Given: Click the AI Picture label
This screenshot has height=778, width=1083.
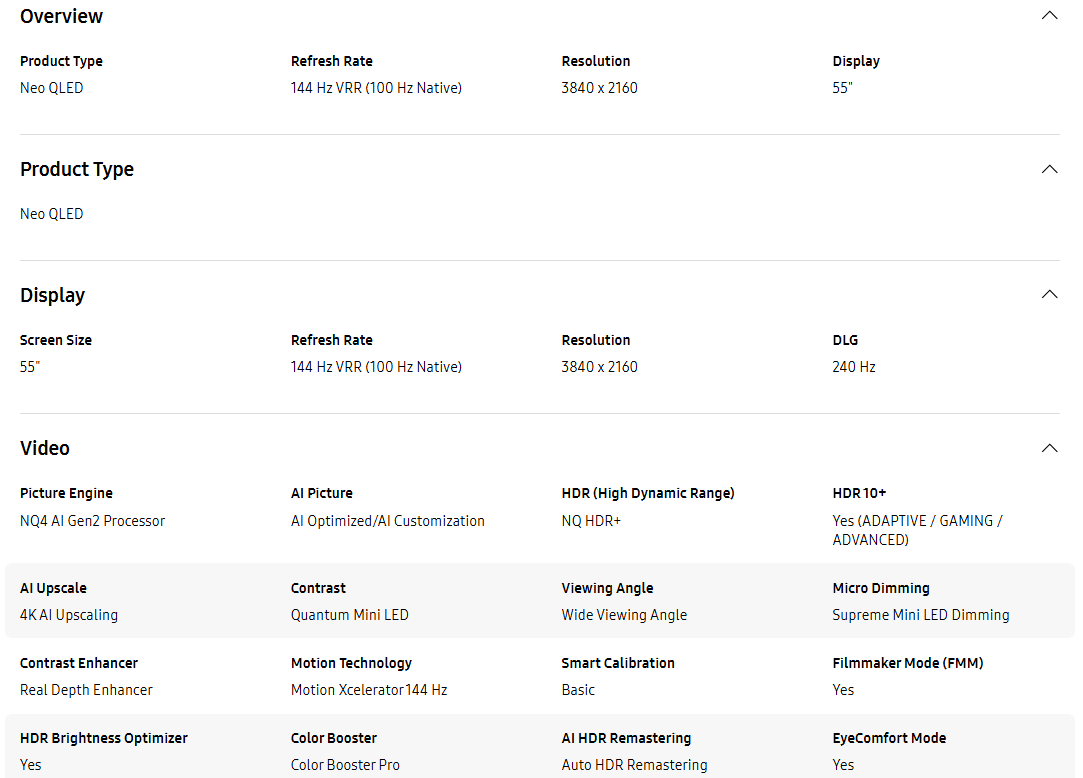Looking at the screenshot, I should click(x=322, y=493).
